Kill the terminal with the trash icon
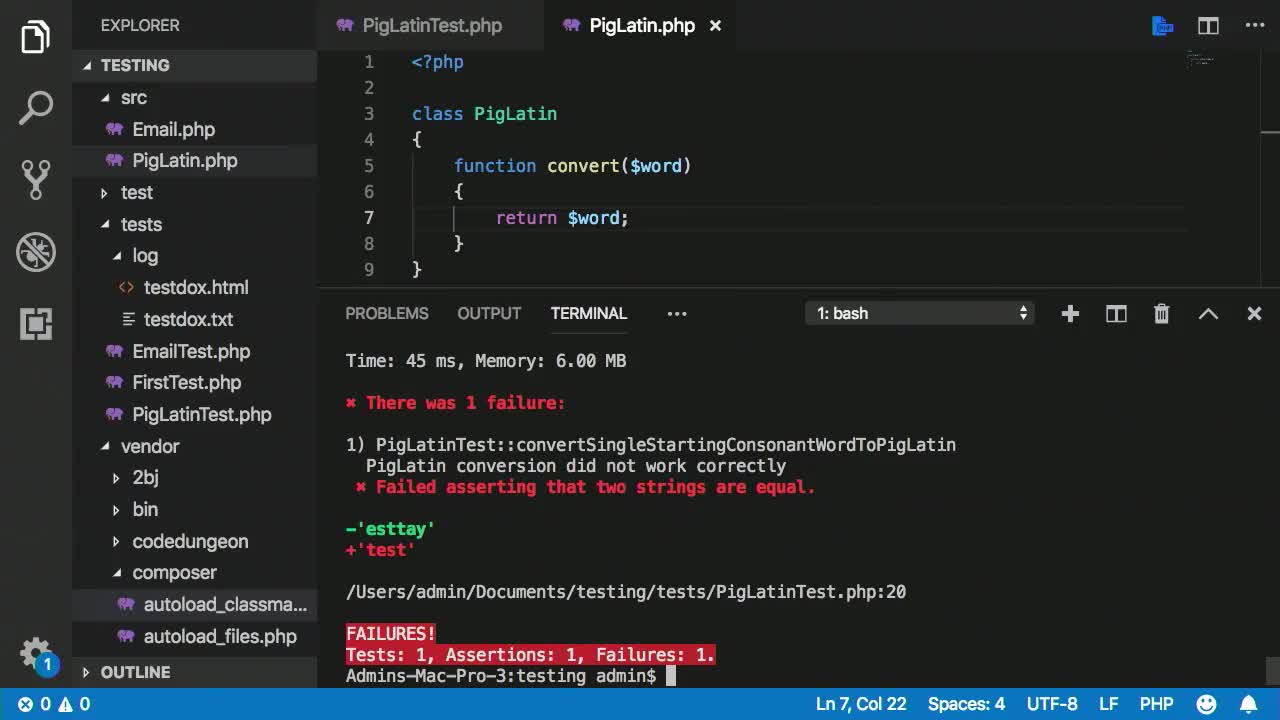Viewport: 1280px width, 720px height. (x=1161, y=313)
